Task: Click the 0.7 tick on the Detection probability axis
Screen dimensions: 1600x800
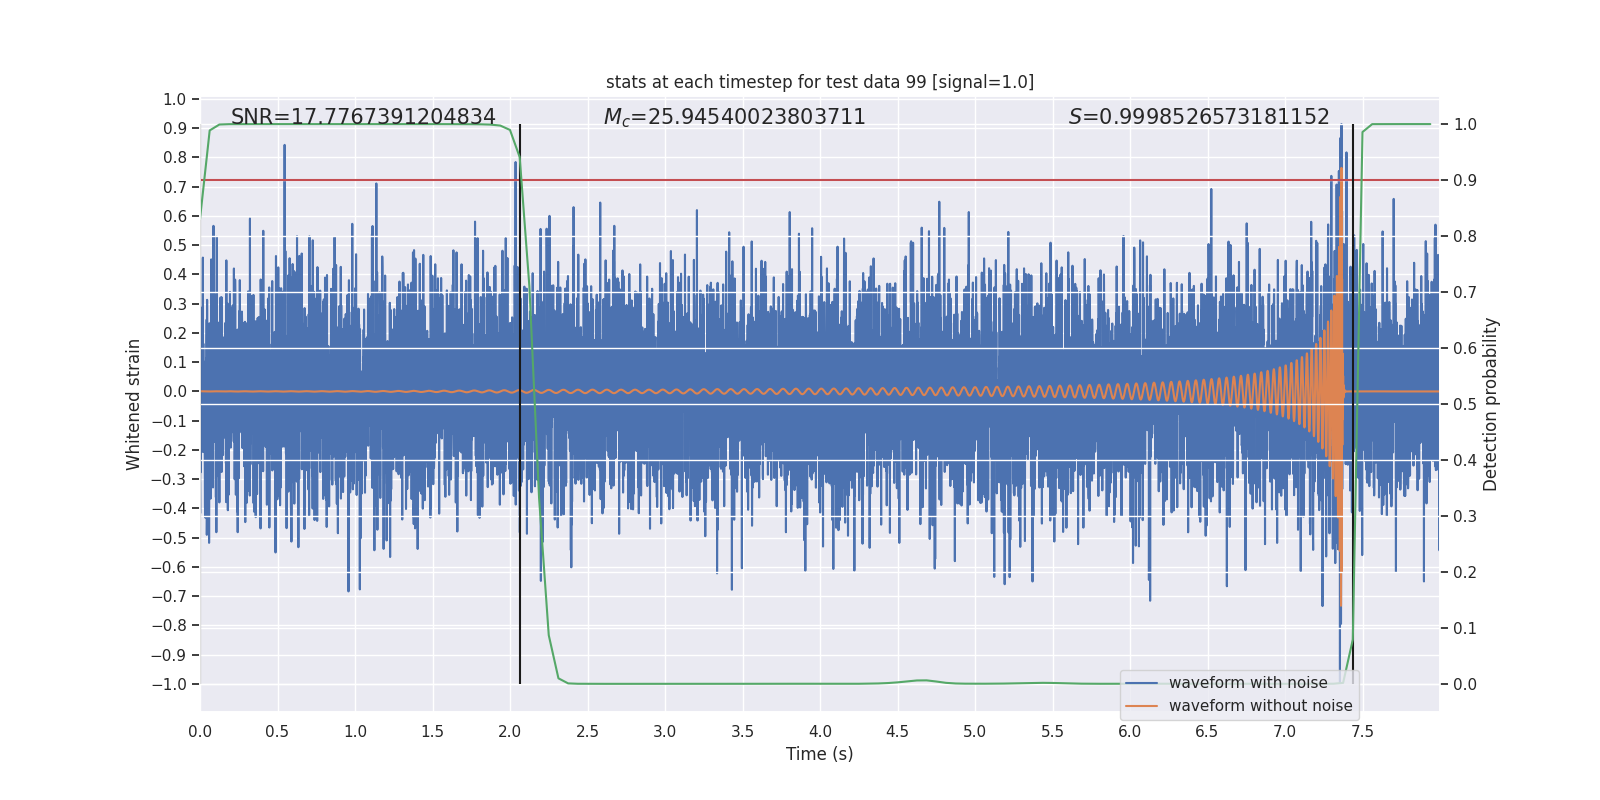Action: click(x=1465, y=293)
